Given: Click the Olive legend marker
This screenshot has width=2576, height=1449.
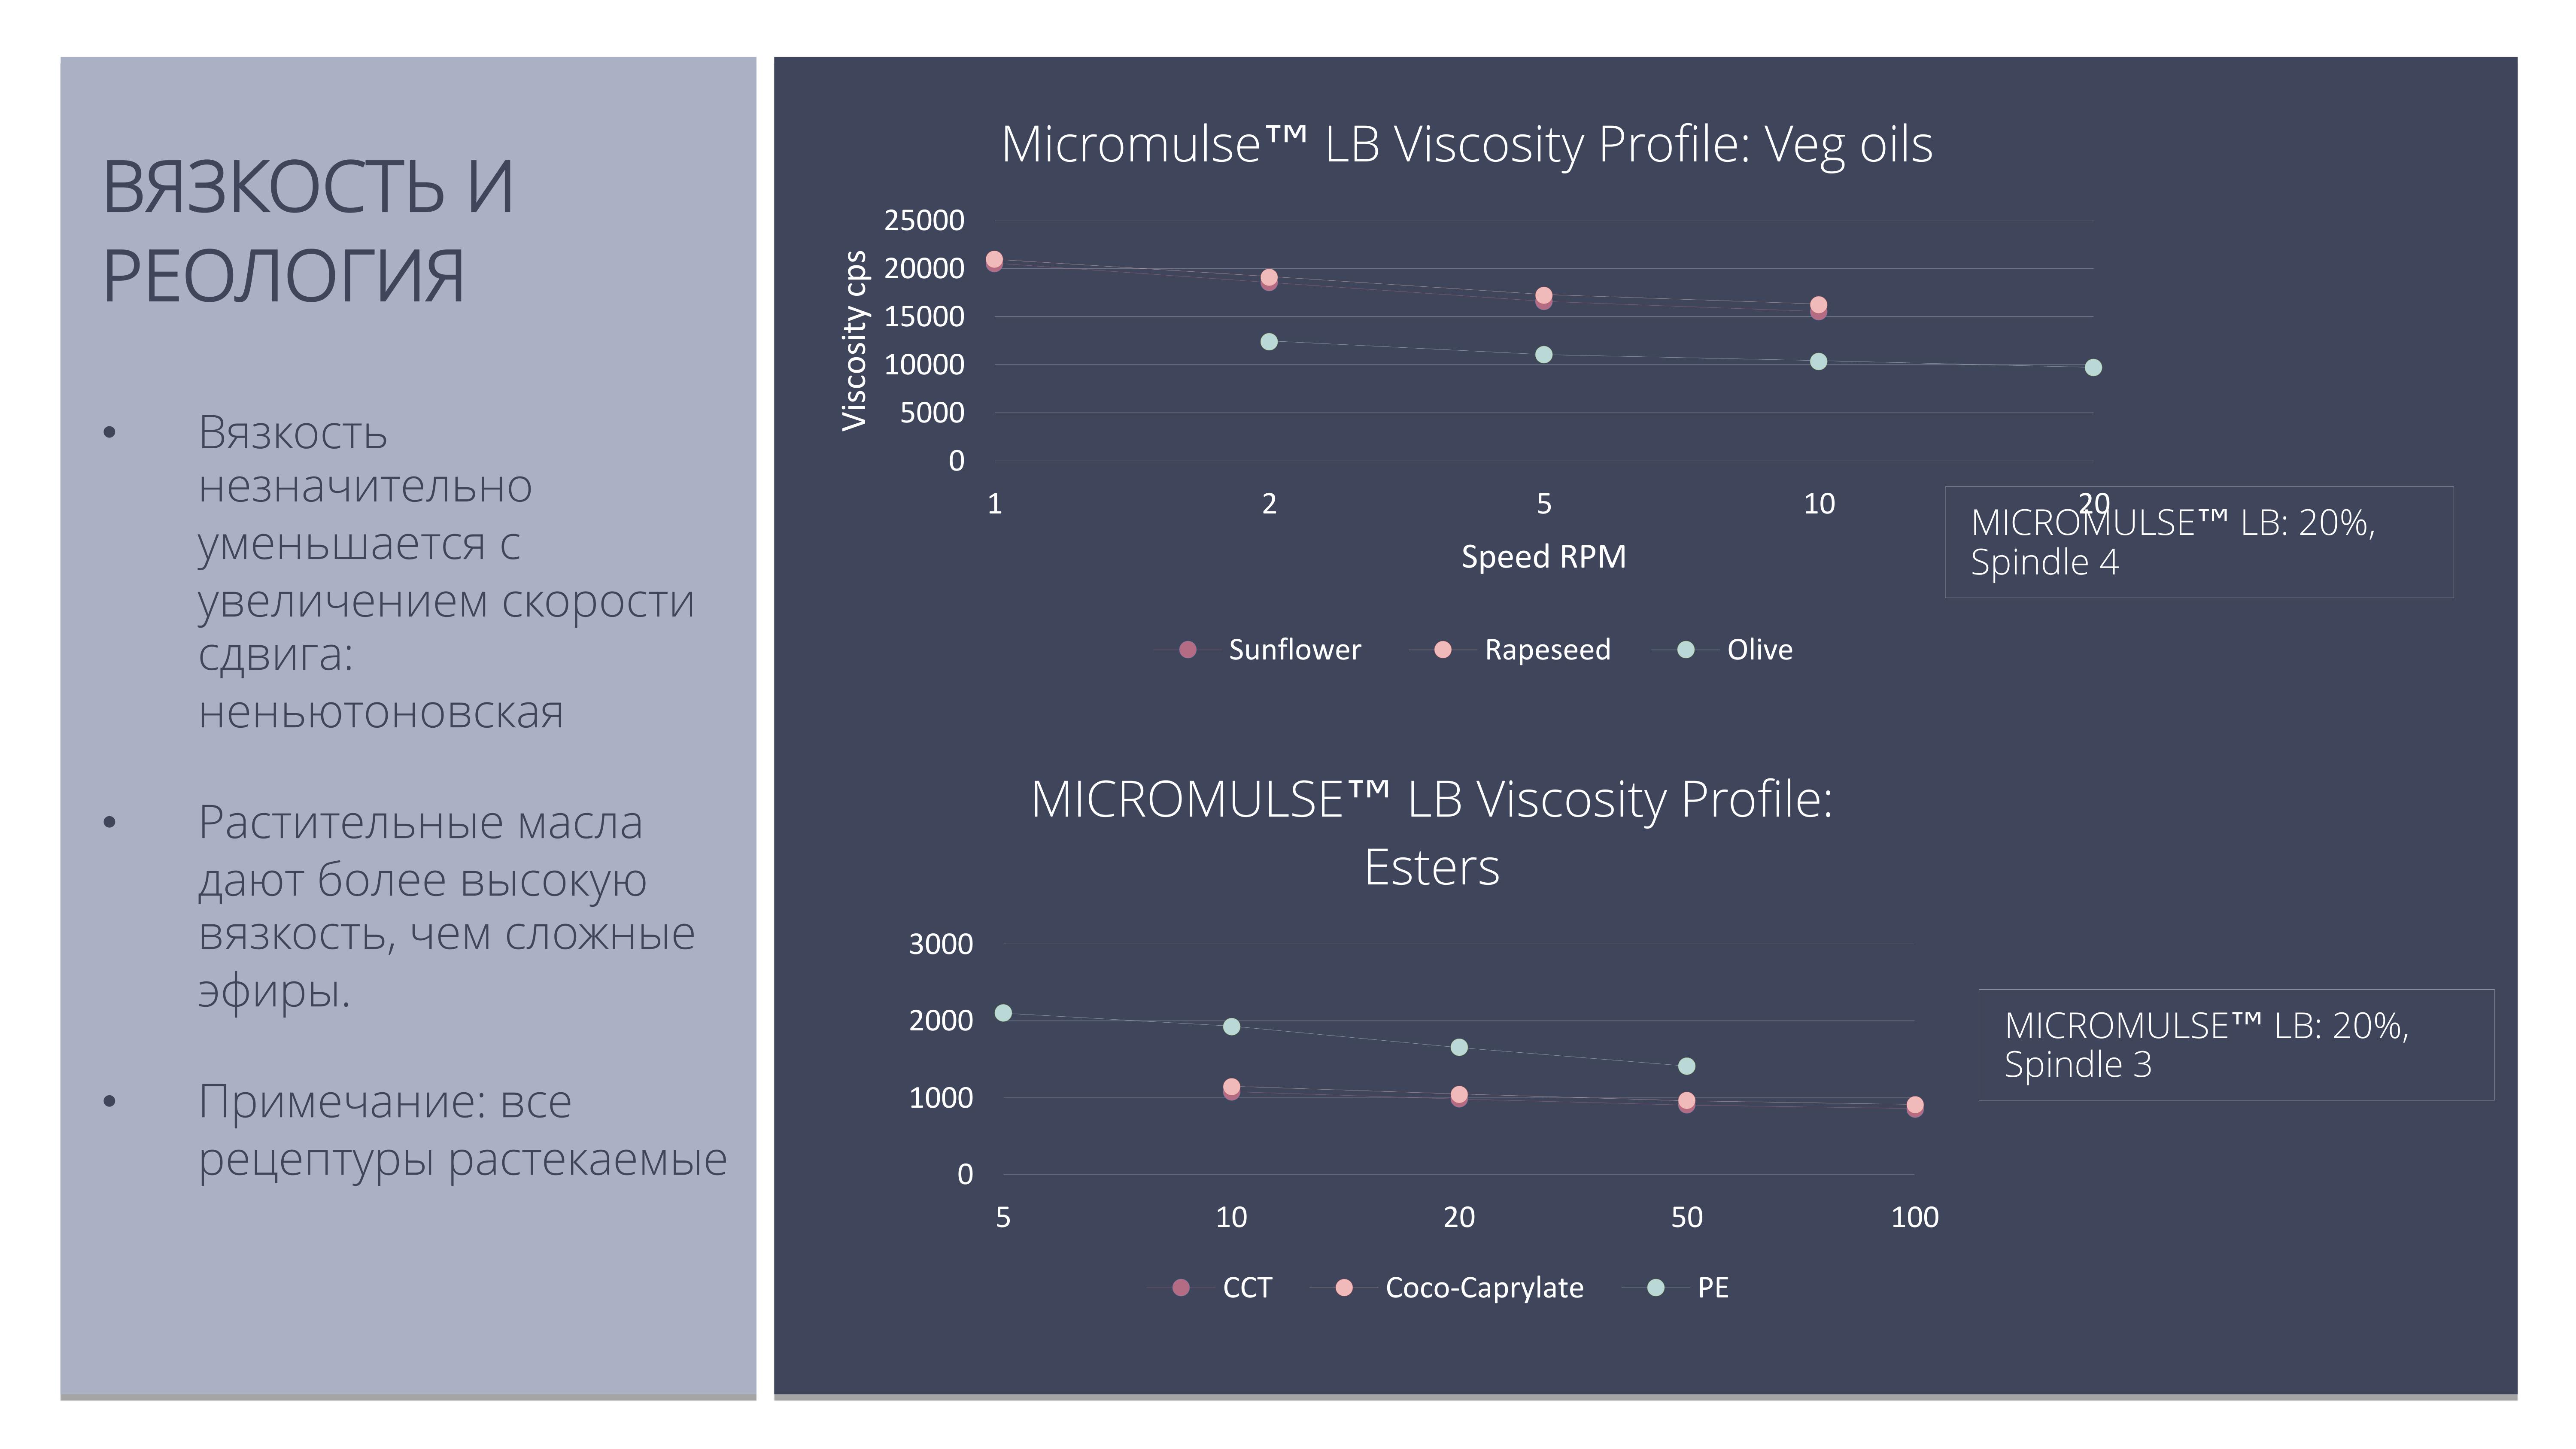Looking at the screenshot, I should coord(1686,650).
